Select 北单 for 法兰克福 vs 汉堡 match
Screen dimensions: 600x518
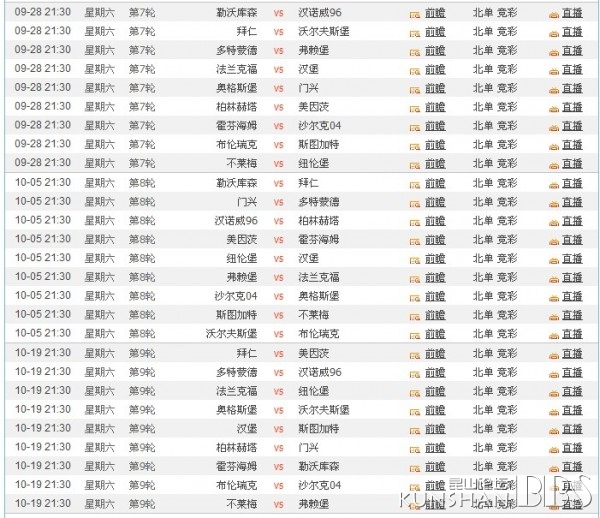pos(483,69)
